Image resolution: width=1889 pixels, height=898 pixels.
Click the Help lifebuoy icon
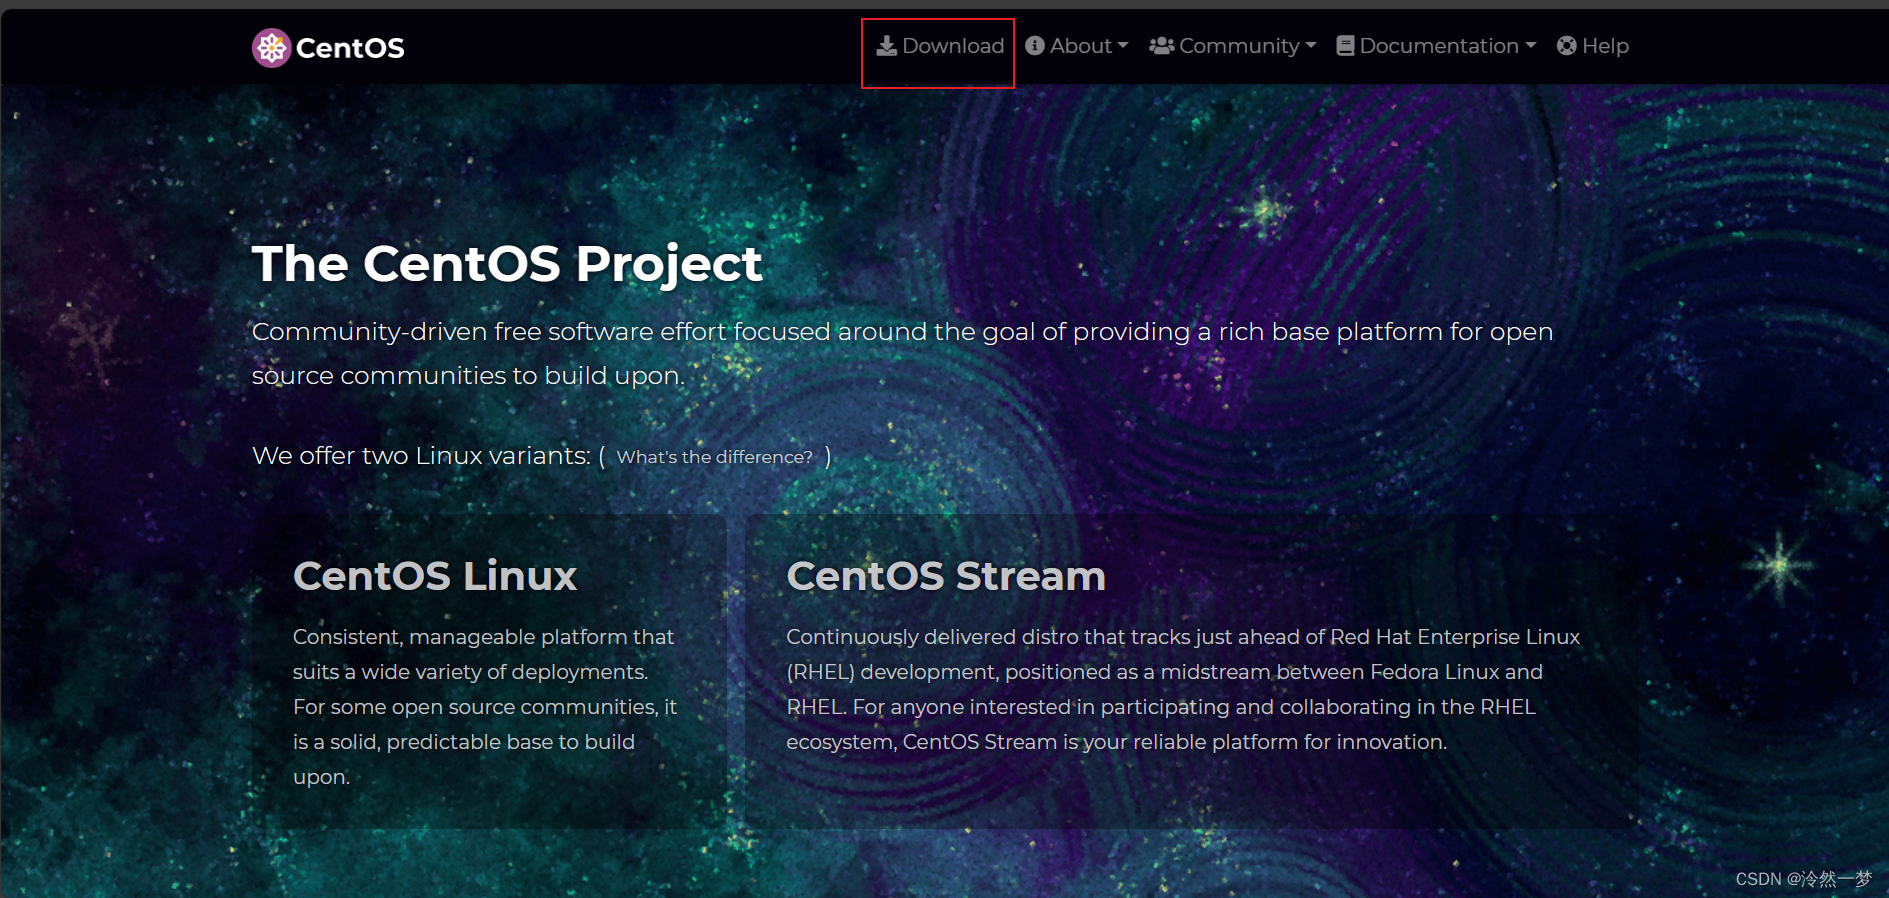[x=1567, y=46]
